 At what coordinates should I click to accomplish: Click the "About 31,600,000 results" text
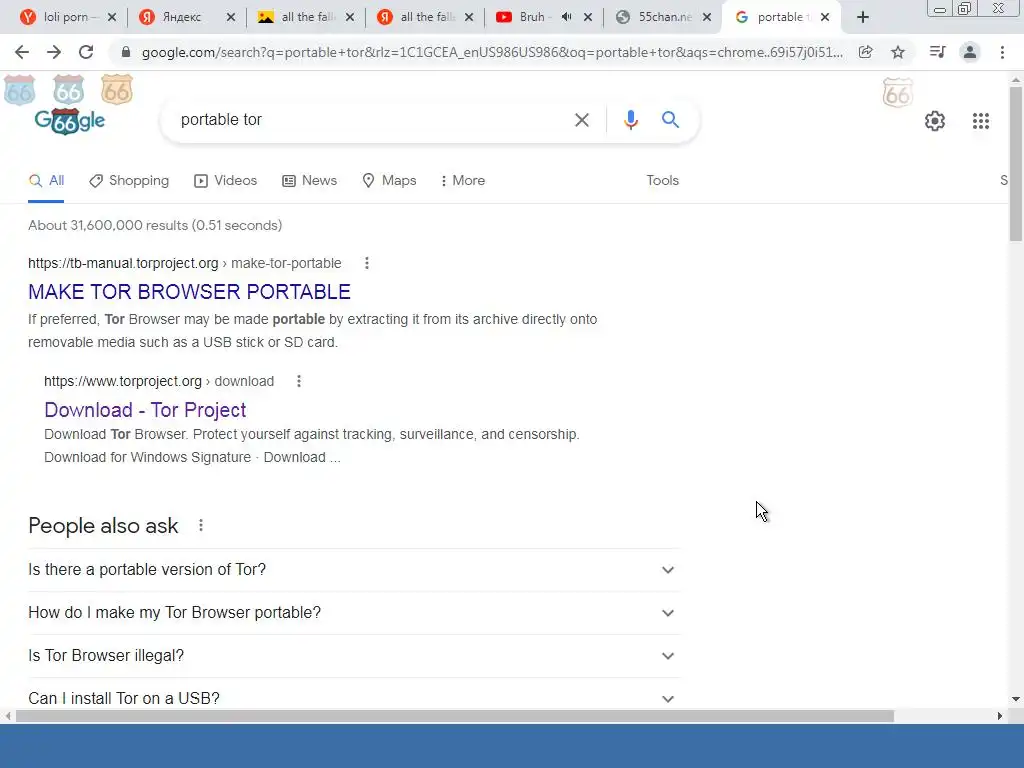(x=108, y=225)
